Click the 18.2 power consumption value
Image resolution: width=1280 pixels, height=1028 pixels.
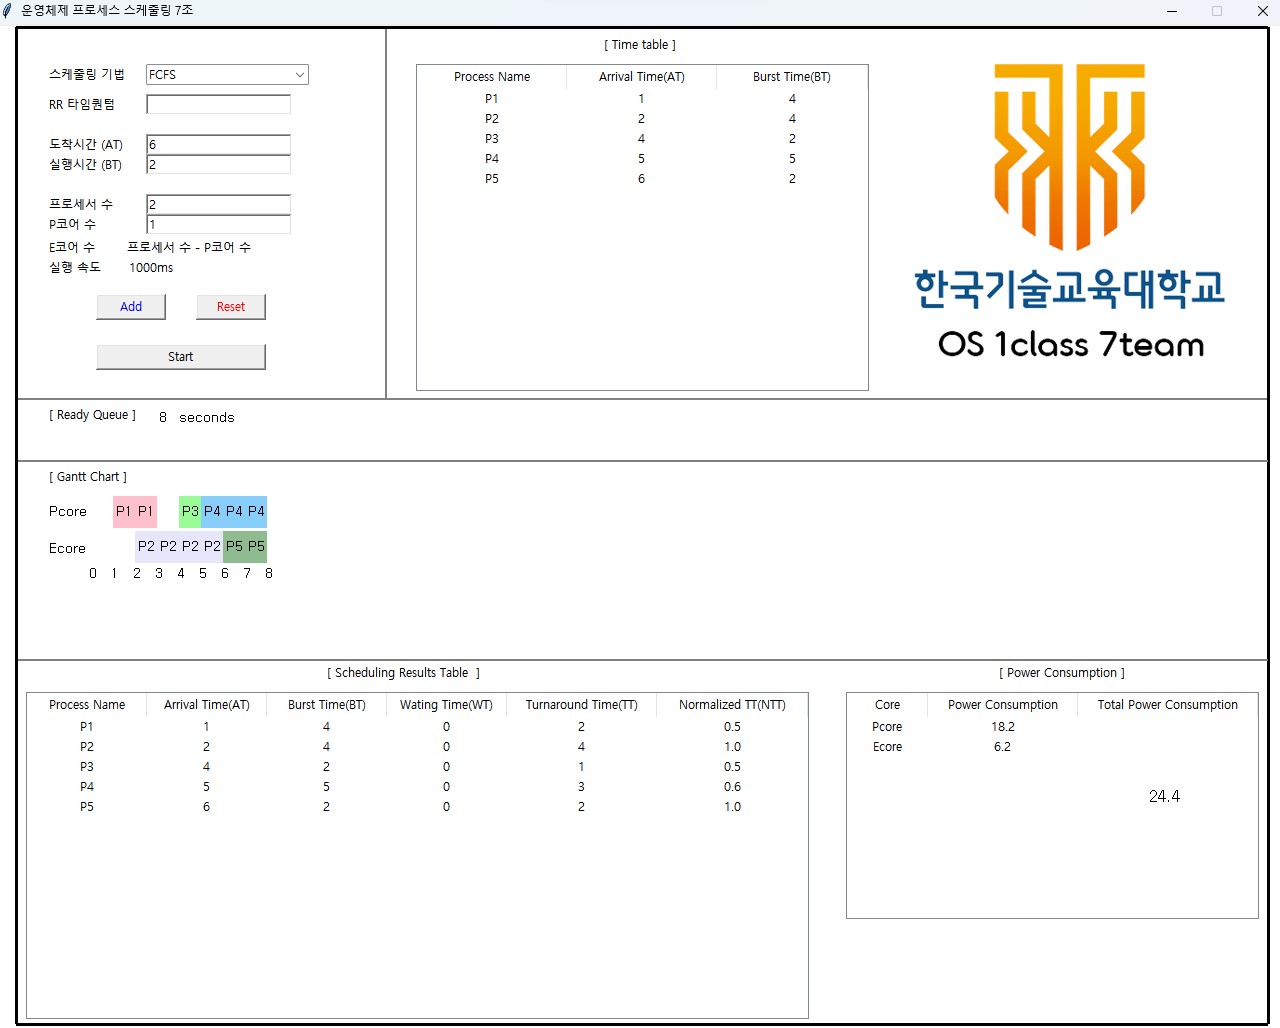[1003, 727]
